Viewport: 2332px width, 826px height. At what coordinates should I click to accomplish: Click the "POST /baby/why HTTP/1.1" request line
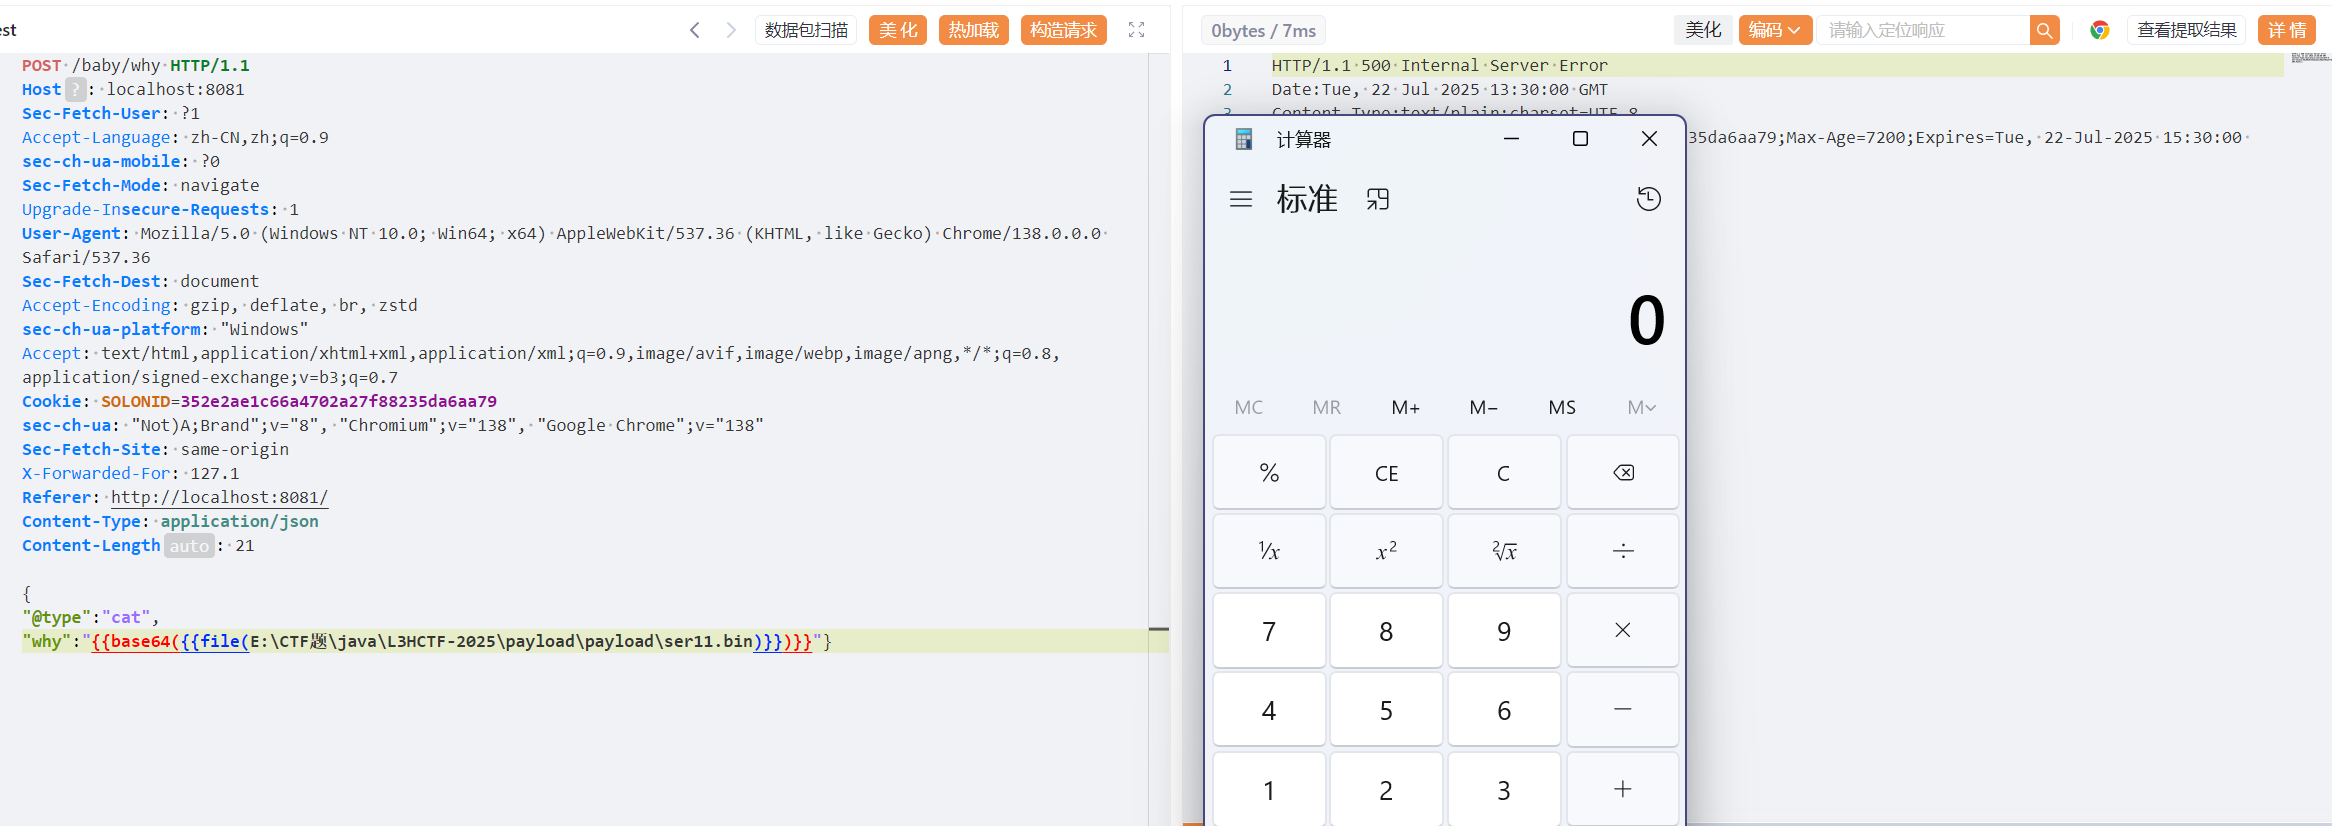136,65
